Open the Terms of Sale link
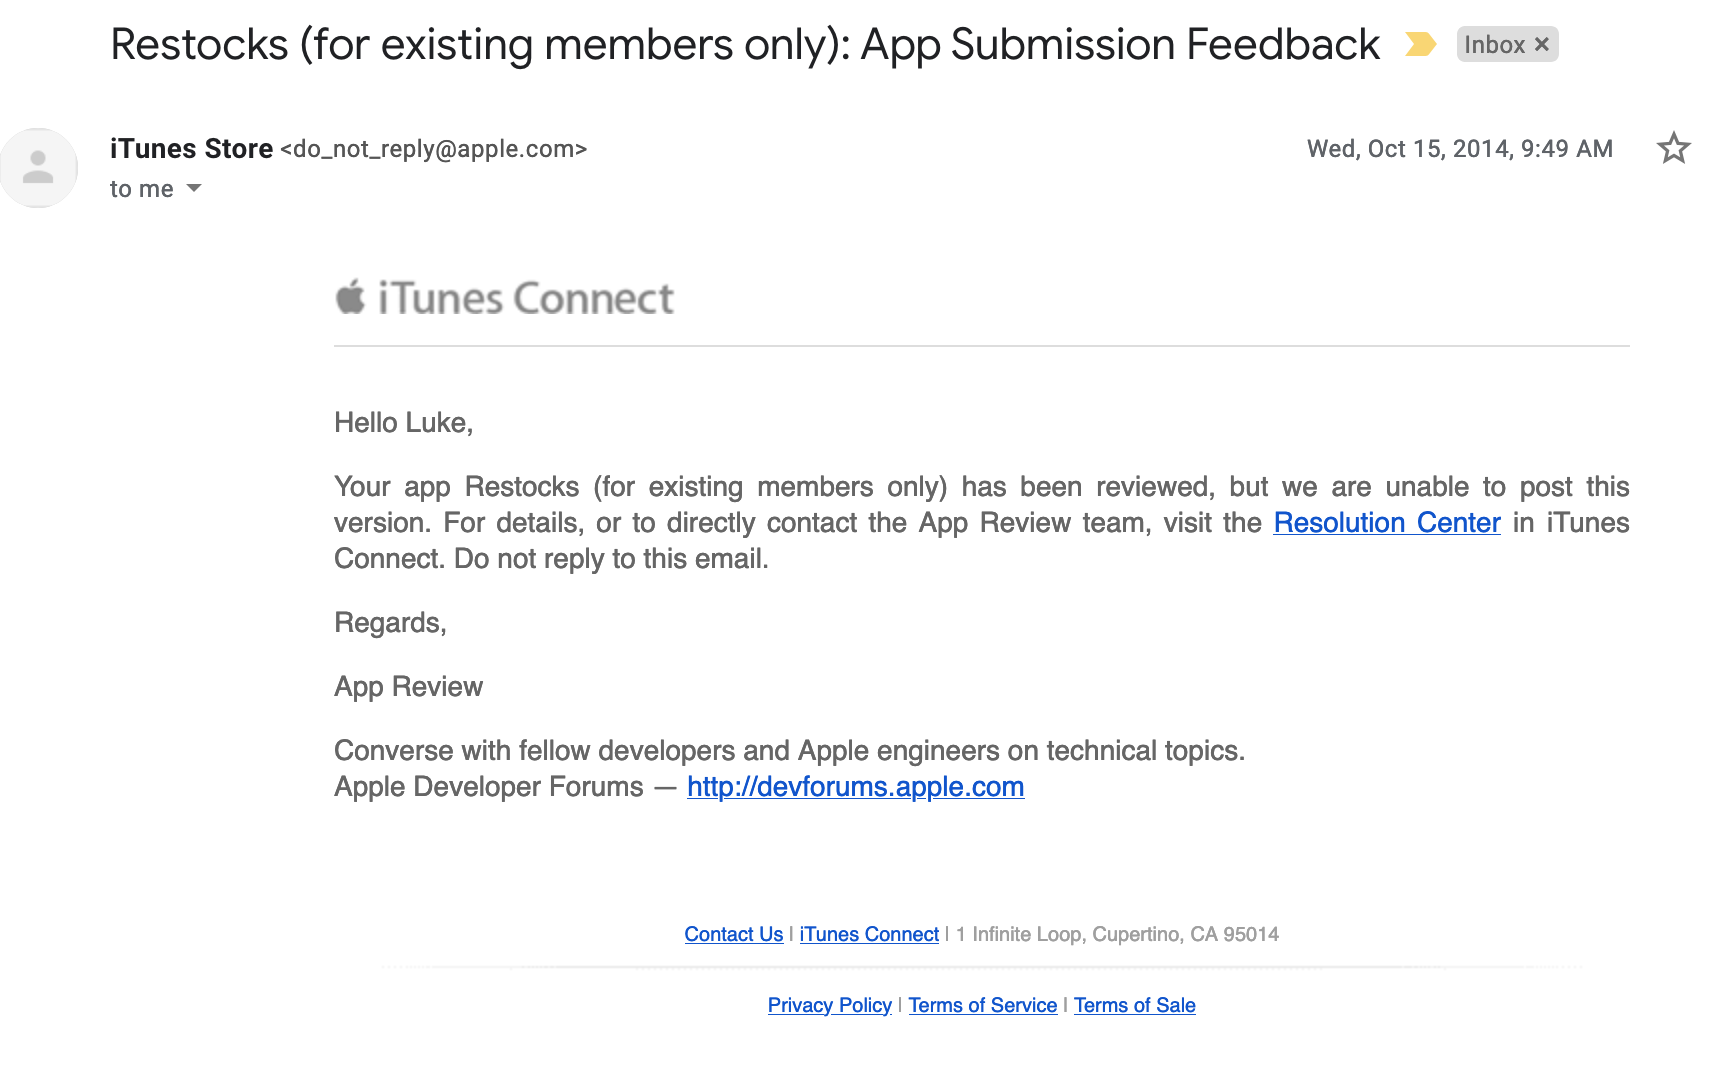The width and height of the screenshot is (1718, 1066). (1134, 1005)
